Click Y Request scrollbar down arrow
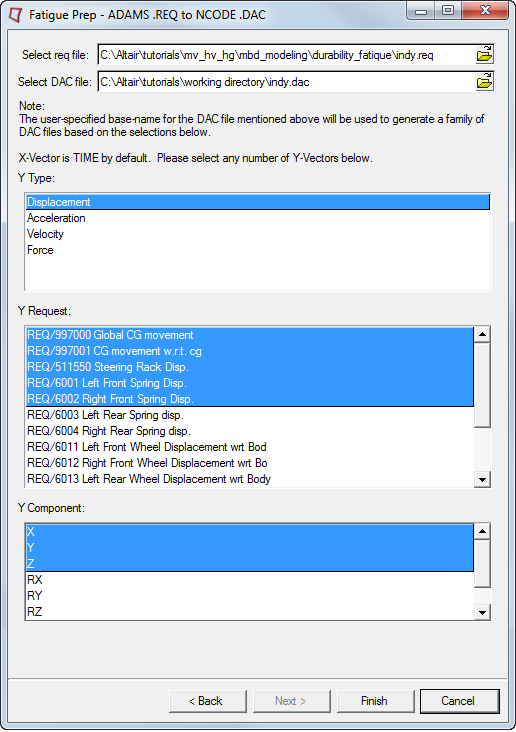The width and height of the screenshot is (516, 732). 482,479
